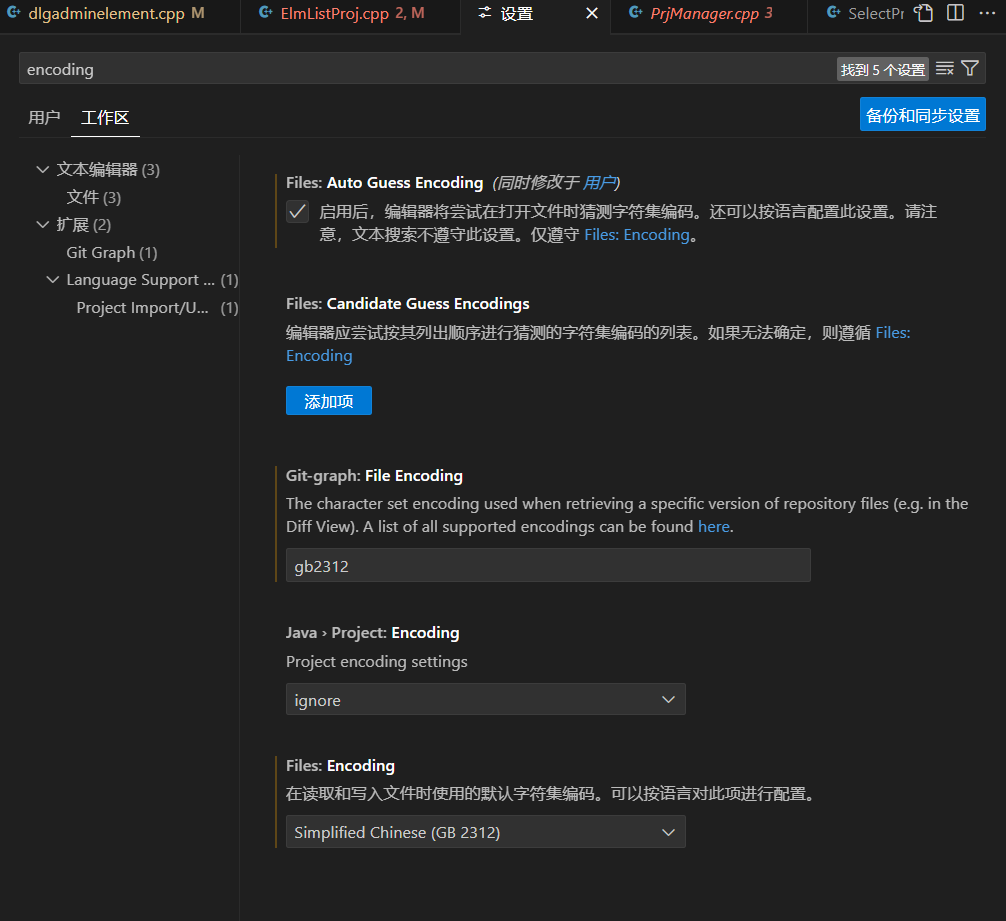
Task: Clear the settings search filter icon
Action: click(944, 68)
